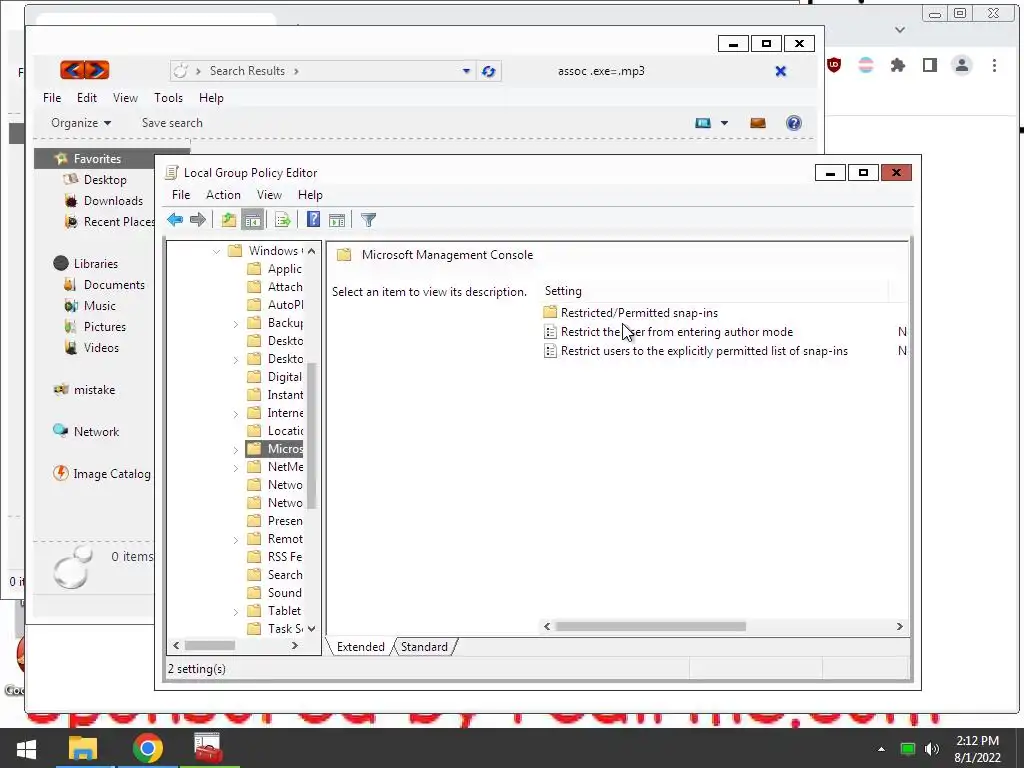This screenshot has height=768, width=1024.
Task: Click the Explorer help question mark icon
Action: tap(793, 123)
